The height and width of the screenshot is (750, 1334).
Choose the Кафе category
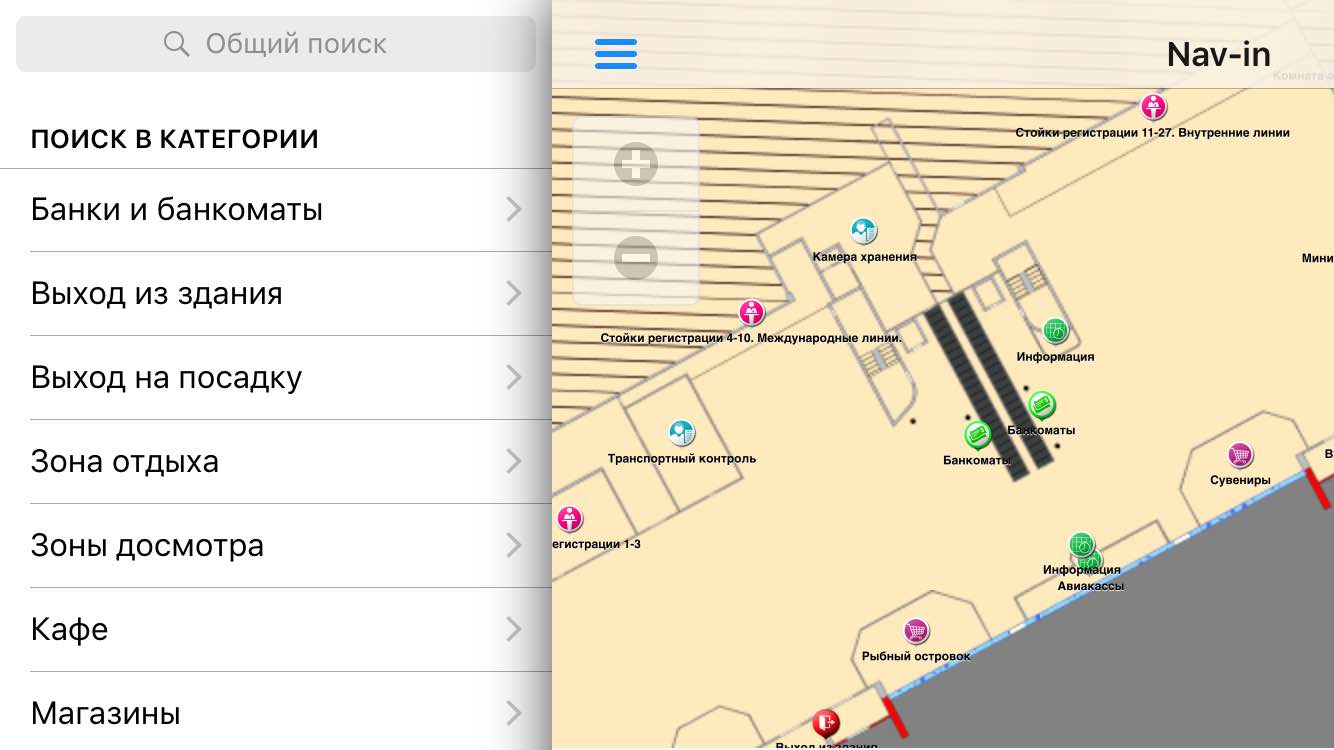click(x=70, y=630)
